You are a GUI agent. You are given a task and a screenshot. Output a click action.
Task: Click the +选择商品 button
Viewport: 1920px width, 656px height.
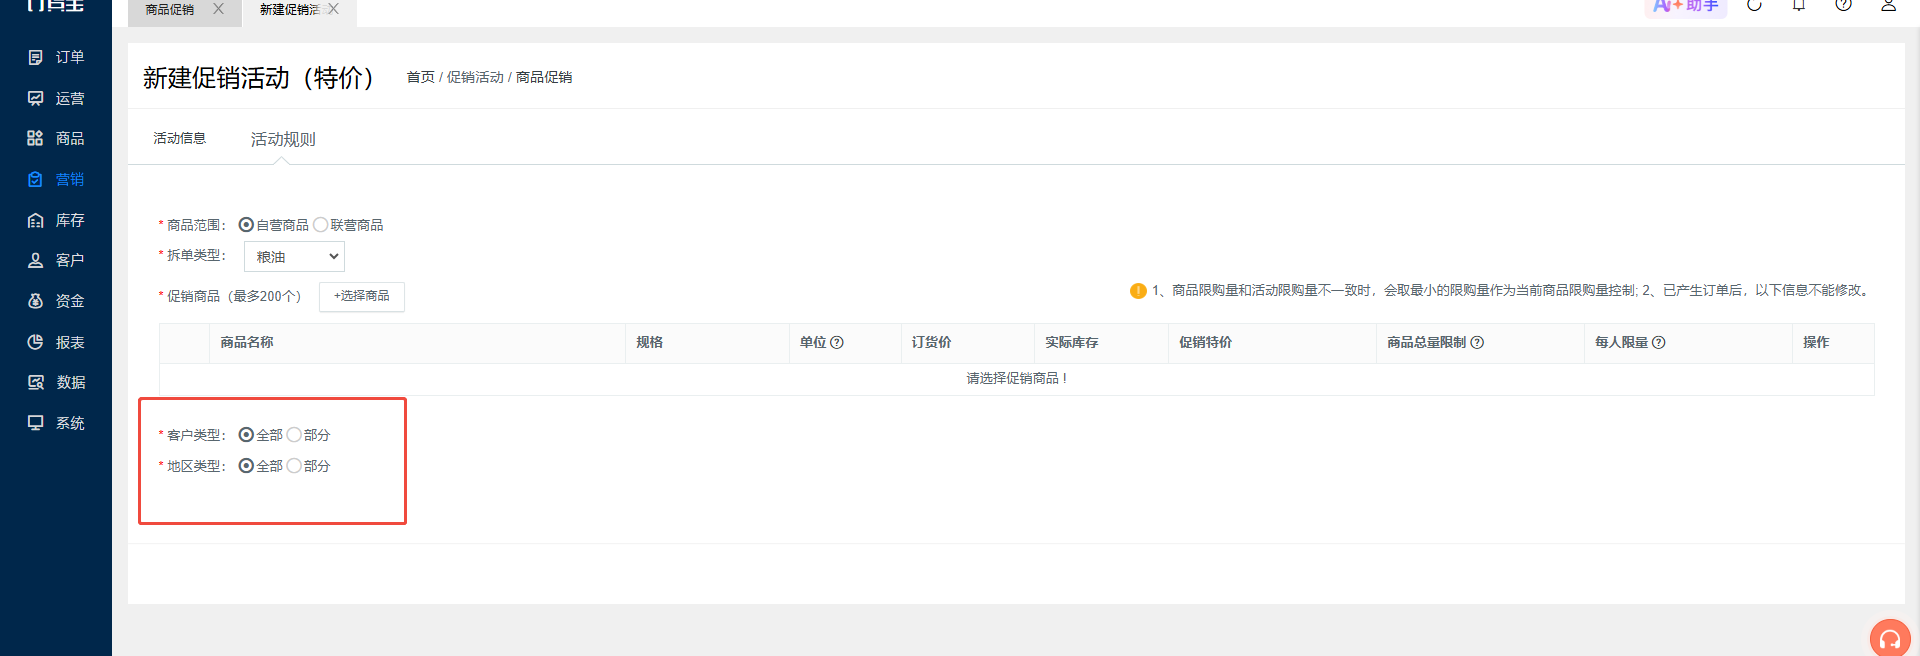tap(362, 296)
